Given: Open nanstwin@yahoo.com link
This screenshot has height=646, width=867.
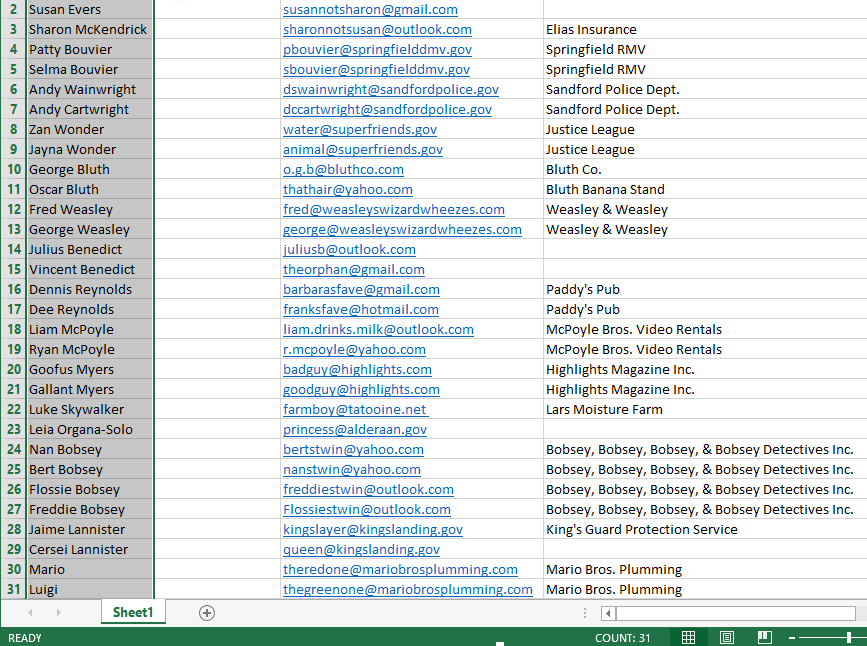Looking at the screenshot, I should 352,469.
